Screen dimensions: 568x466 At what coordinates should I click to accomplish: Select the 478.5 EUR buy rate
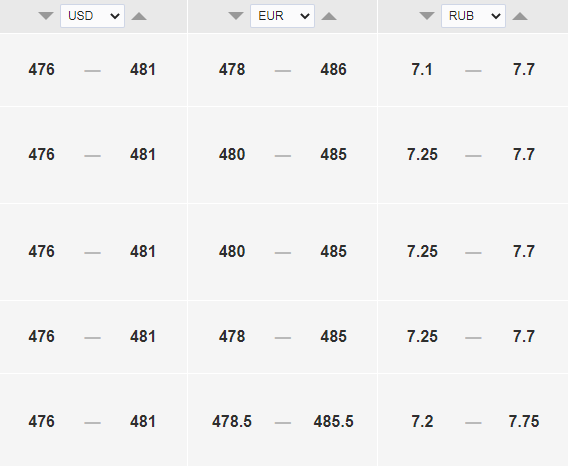[232, 421]
